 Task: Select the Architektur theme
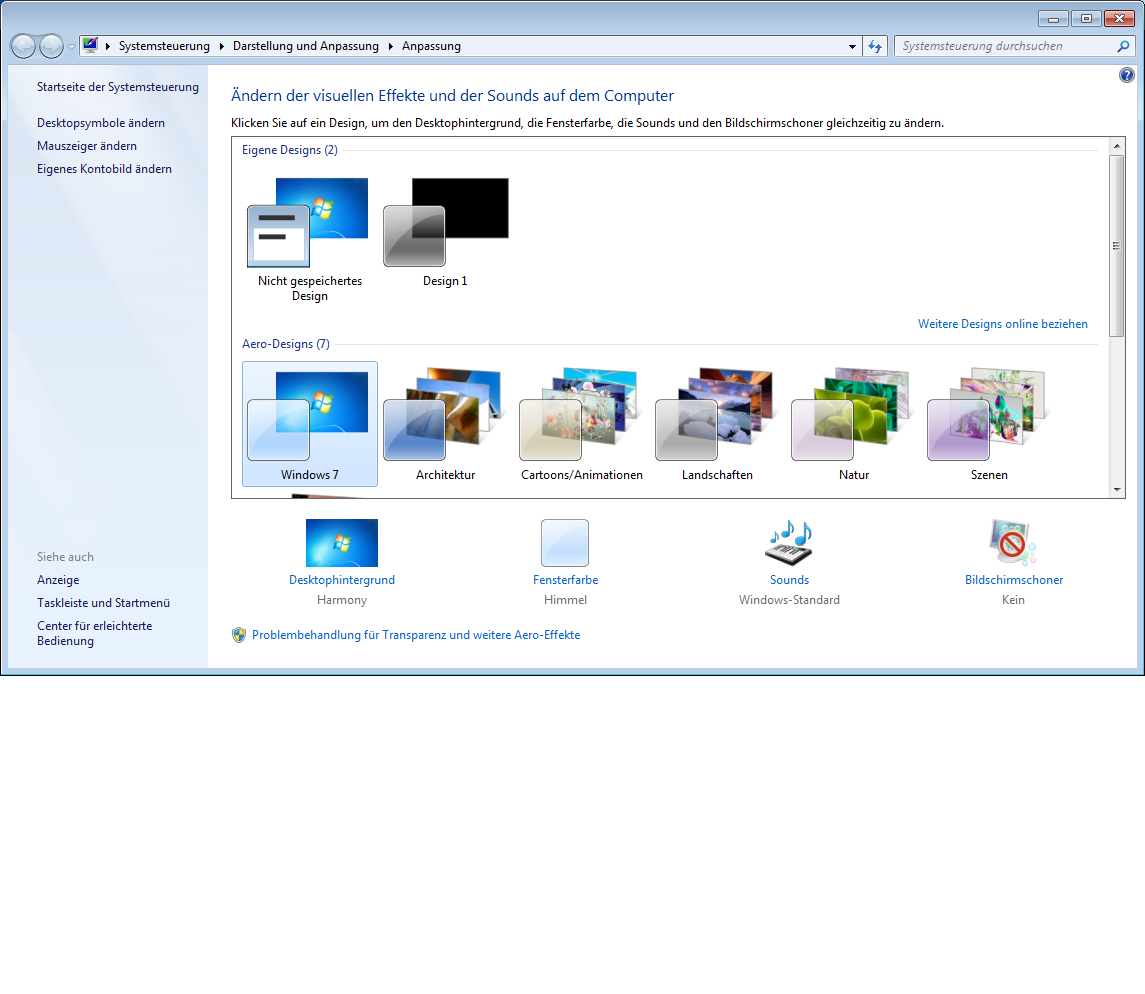tap(445, 424)
